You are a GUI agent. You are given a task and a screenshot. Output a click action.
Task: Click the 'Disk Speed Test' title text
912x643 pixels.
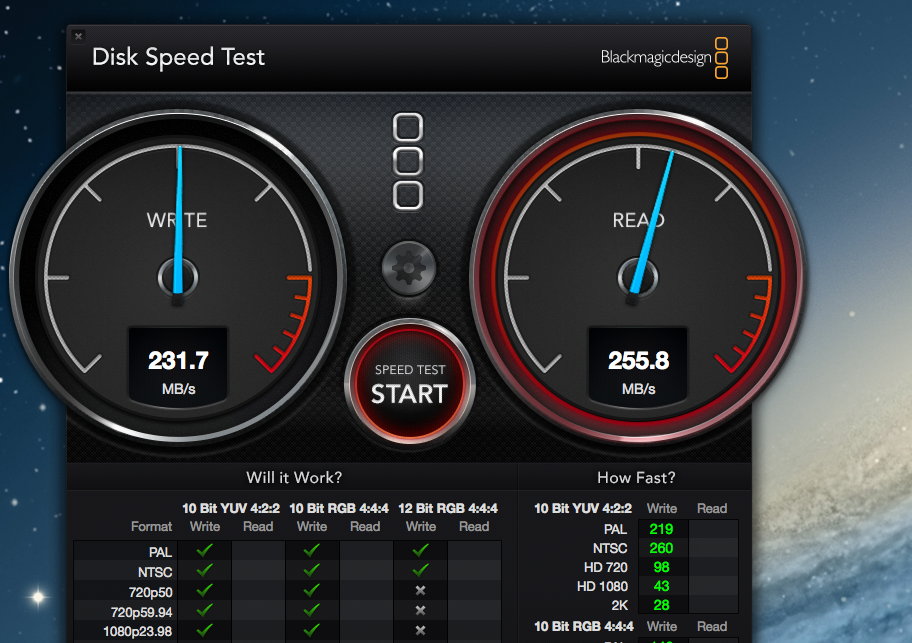coord(178,58)
